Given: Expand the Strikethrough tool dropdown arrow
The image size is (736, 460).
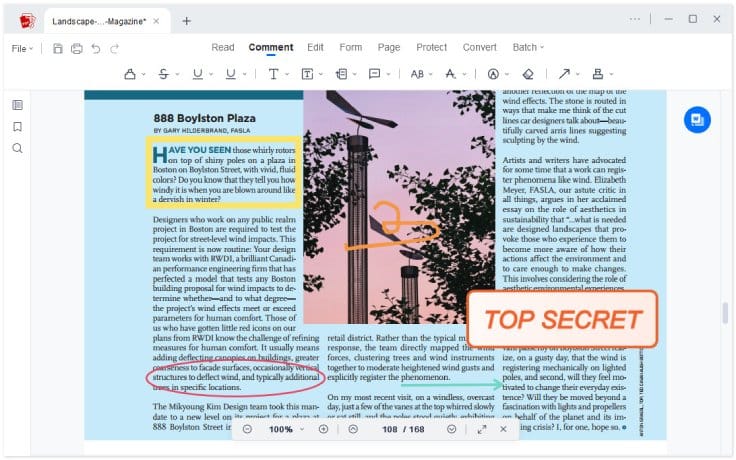Looking at the screenshot, I should [x=177, y=75].
